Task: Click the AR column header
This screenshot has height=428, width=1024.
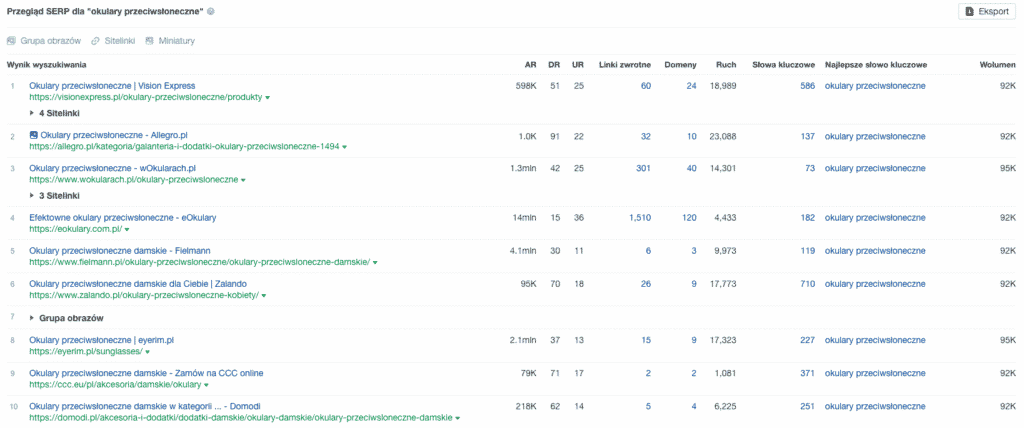Action: [530, 65]
